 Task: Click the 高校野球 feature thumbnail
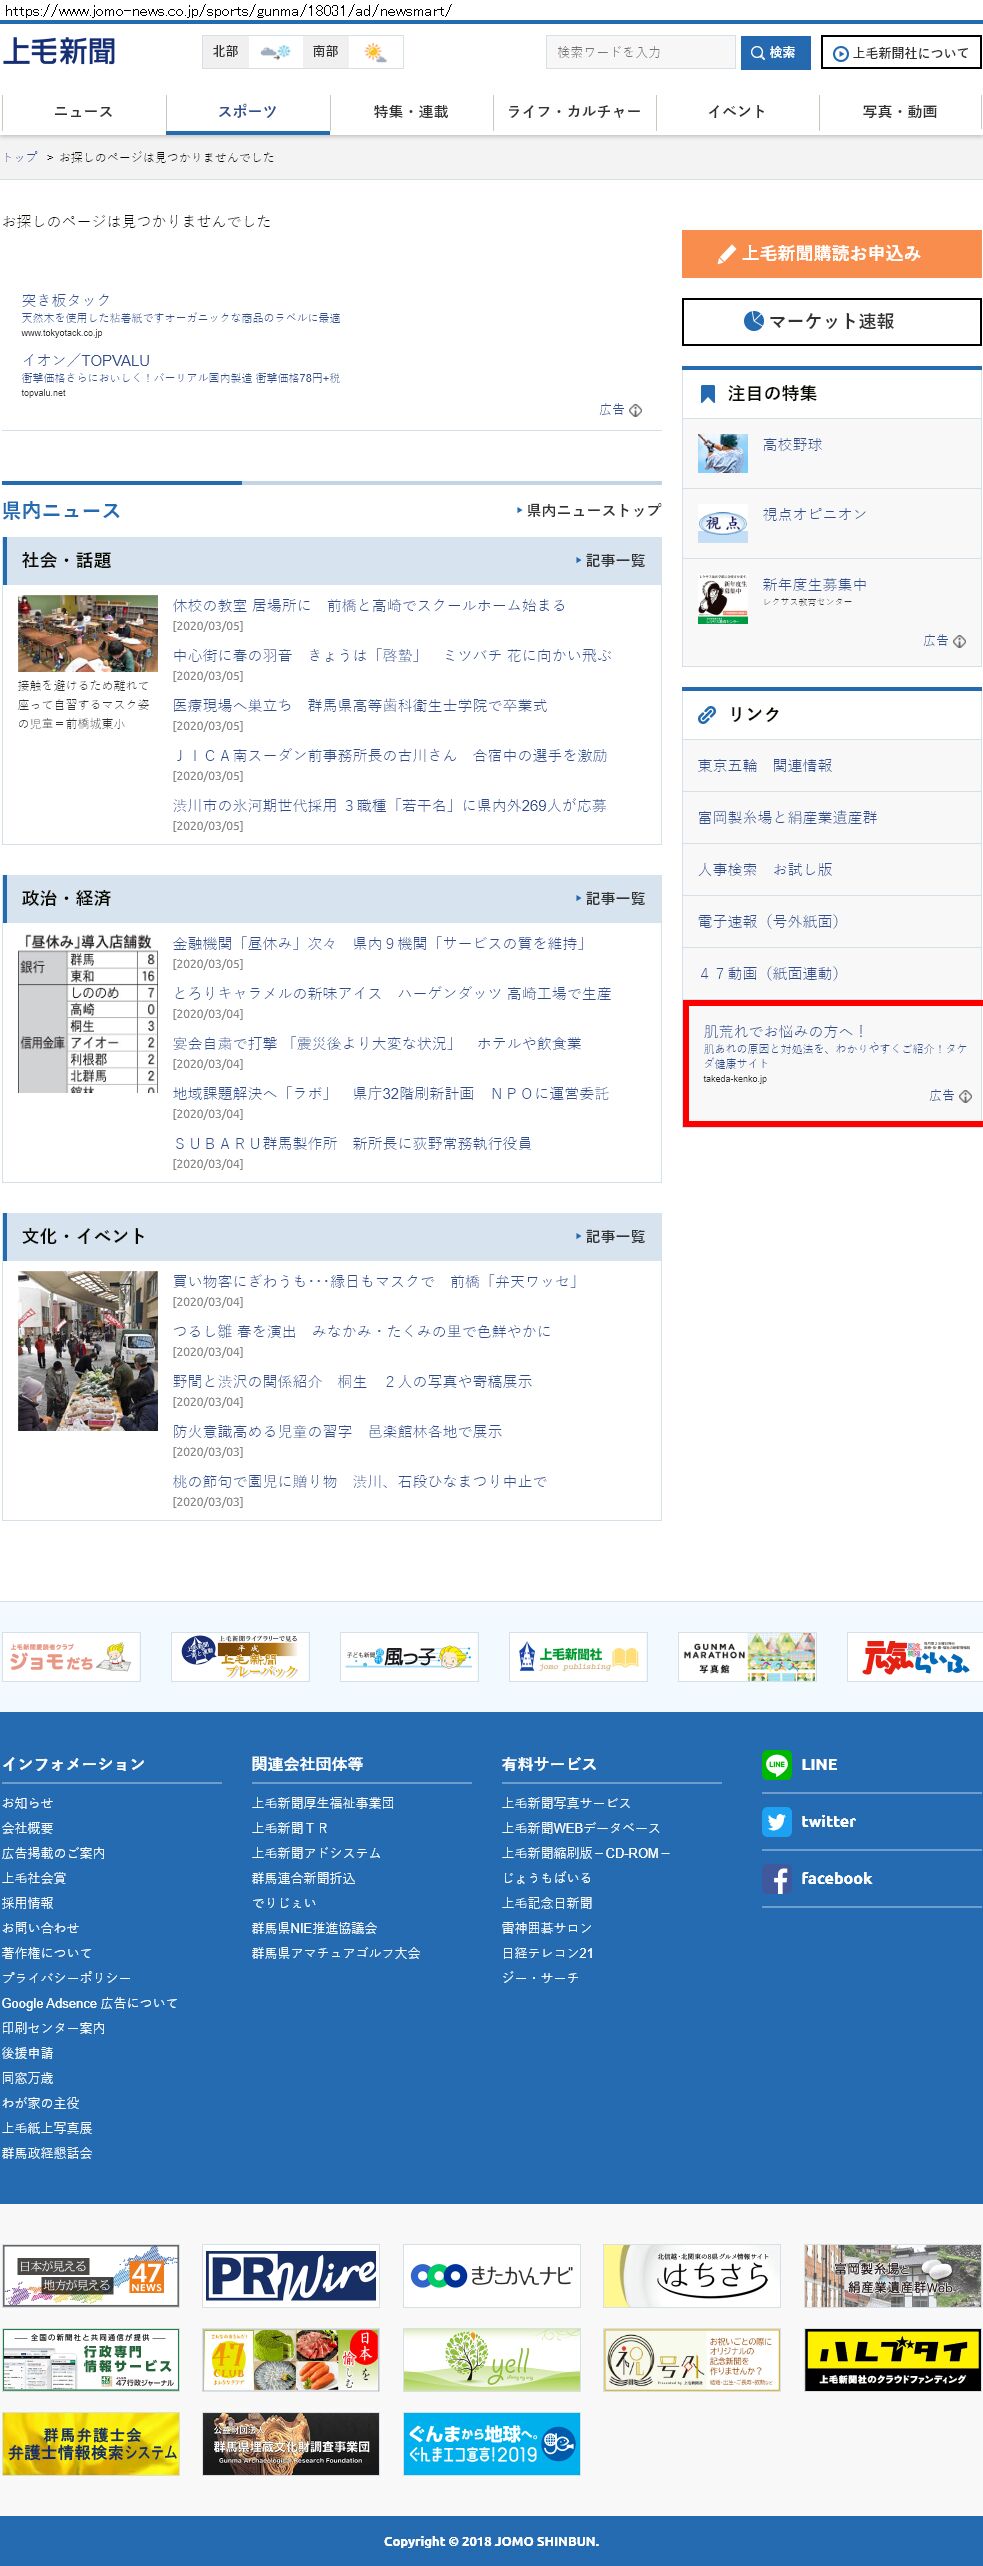tap(722, 453)
